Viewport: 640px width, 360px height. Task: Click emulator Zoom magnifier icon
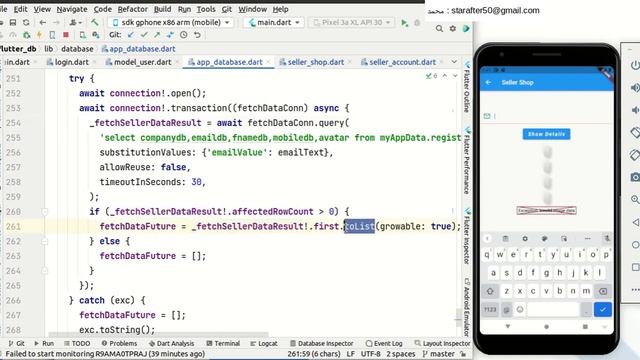click(635, 200)
